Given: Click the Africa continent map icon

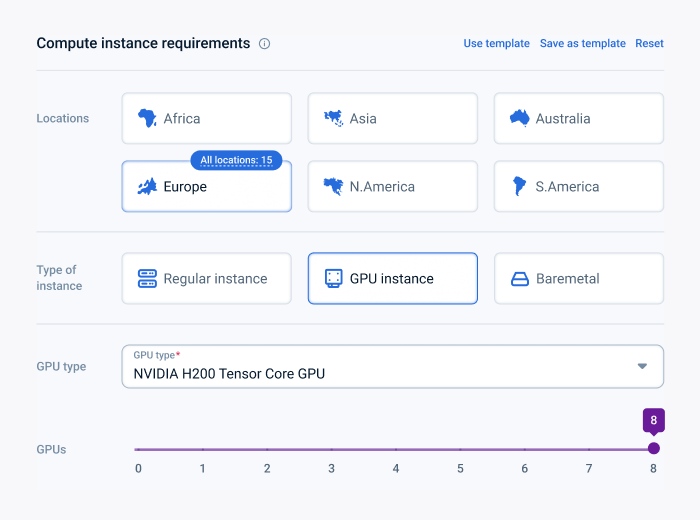Looking at the screenshot, I should [147, 118].
